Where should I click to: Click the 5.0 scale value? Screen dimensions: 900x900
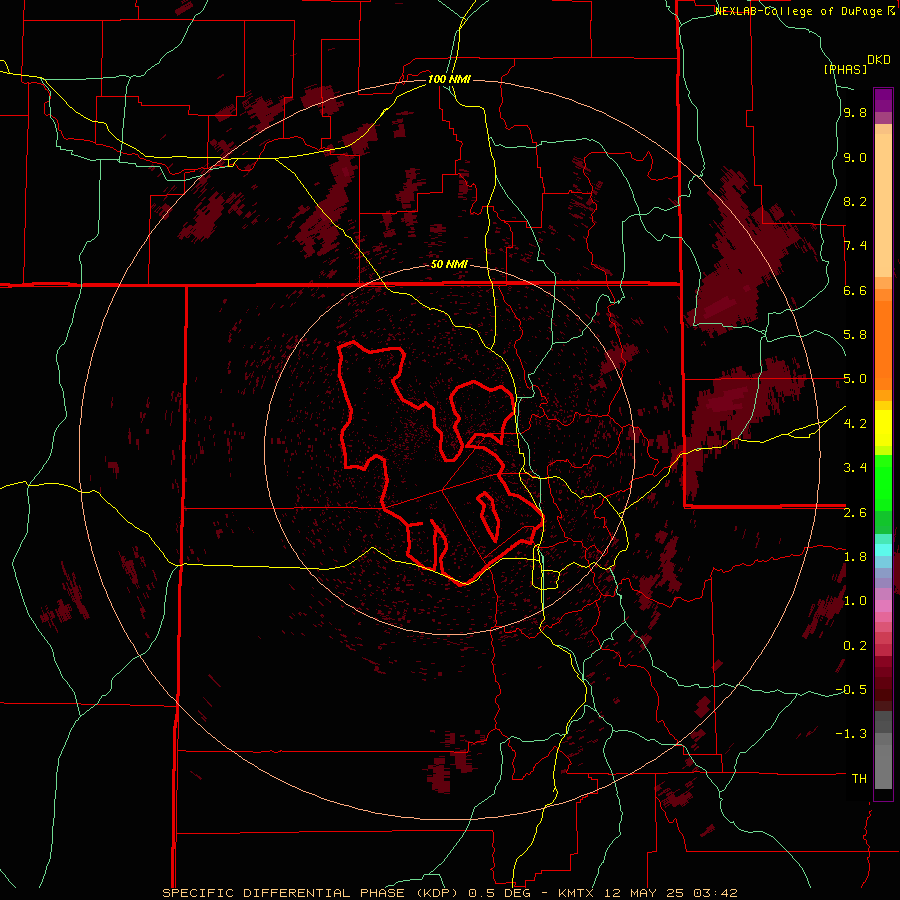click(x=855, y=379)
